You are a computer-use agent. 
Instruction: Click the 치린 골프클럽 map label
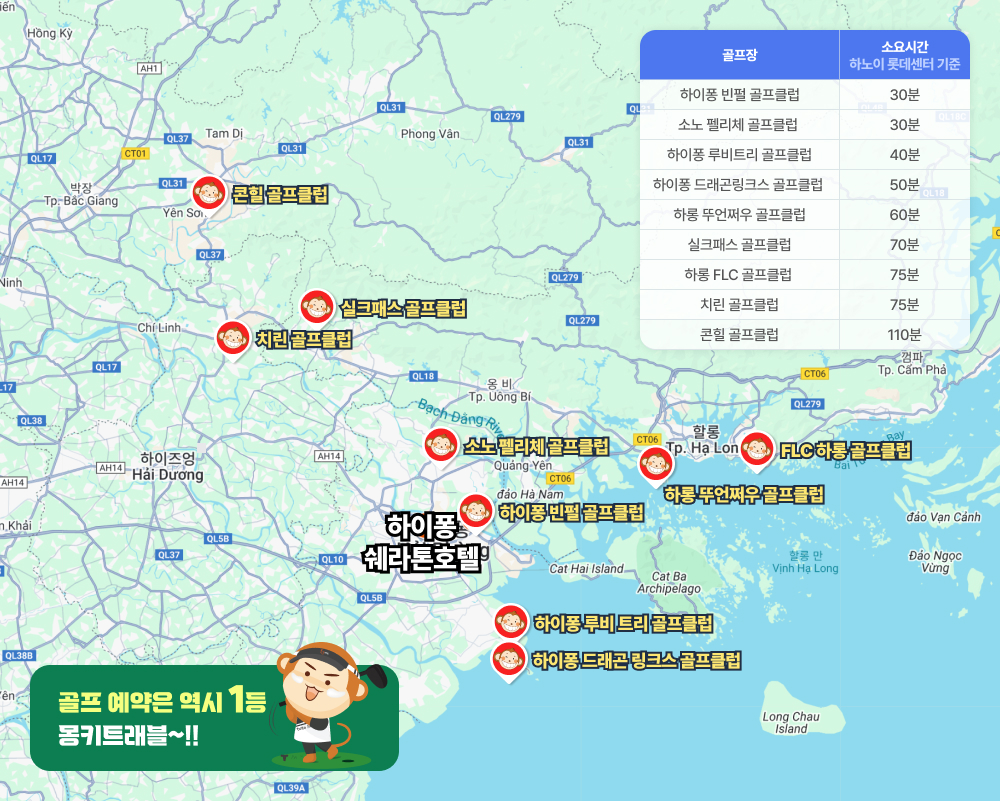pos(304,339)
